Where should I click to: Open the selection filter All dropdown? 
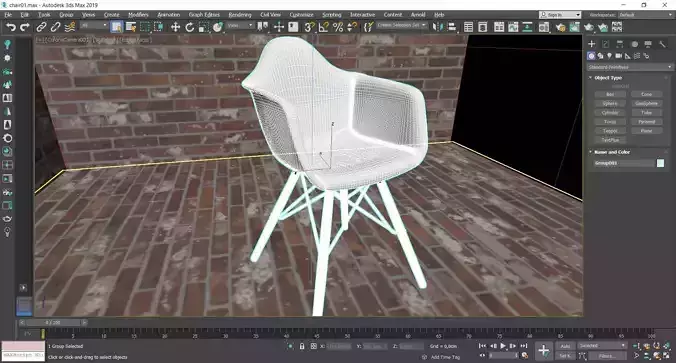click(x=93, y=26)
